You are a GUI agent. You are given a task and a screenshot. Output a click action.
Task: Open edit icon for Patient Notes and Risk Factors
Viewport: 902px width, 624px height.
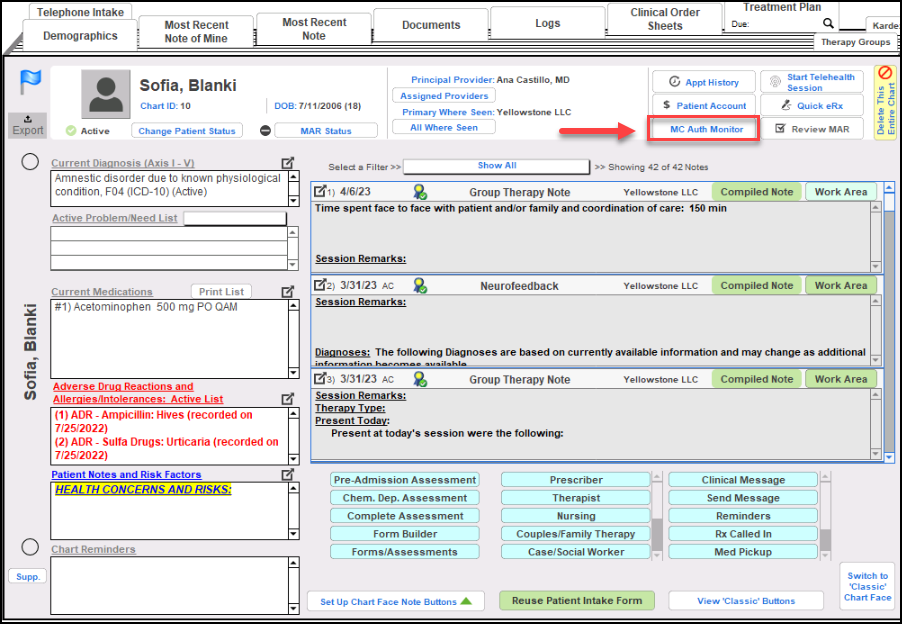pos(288,474)
